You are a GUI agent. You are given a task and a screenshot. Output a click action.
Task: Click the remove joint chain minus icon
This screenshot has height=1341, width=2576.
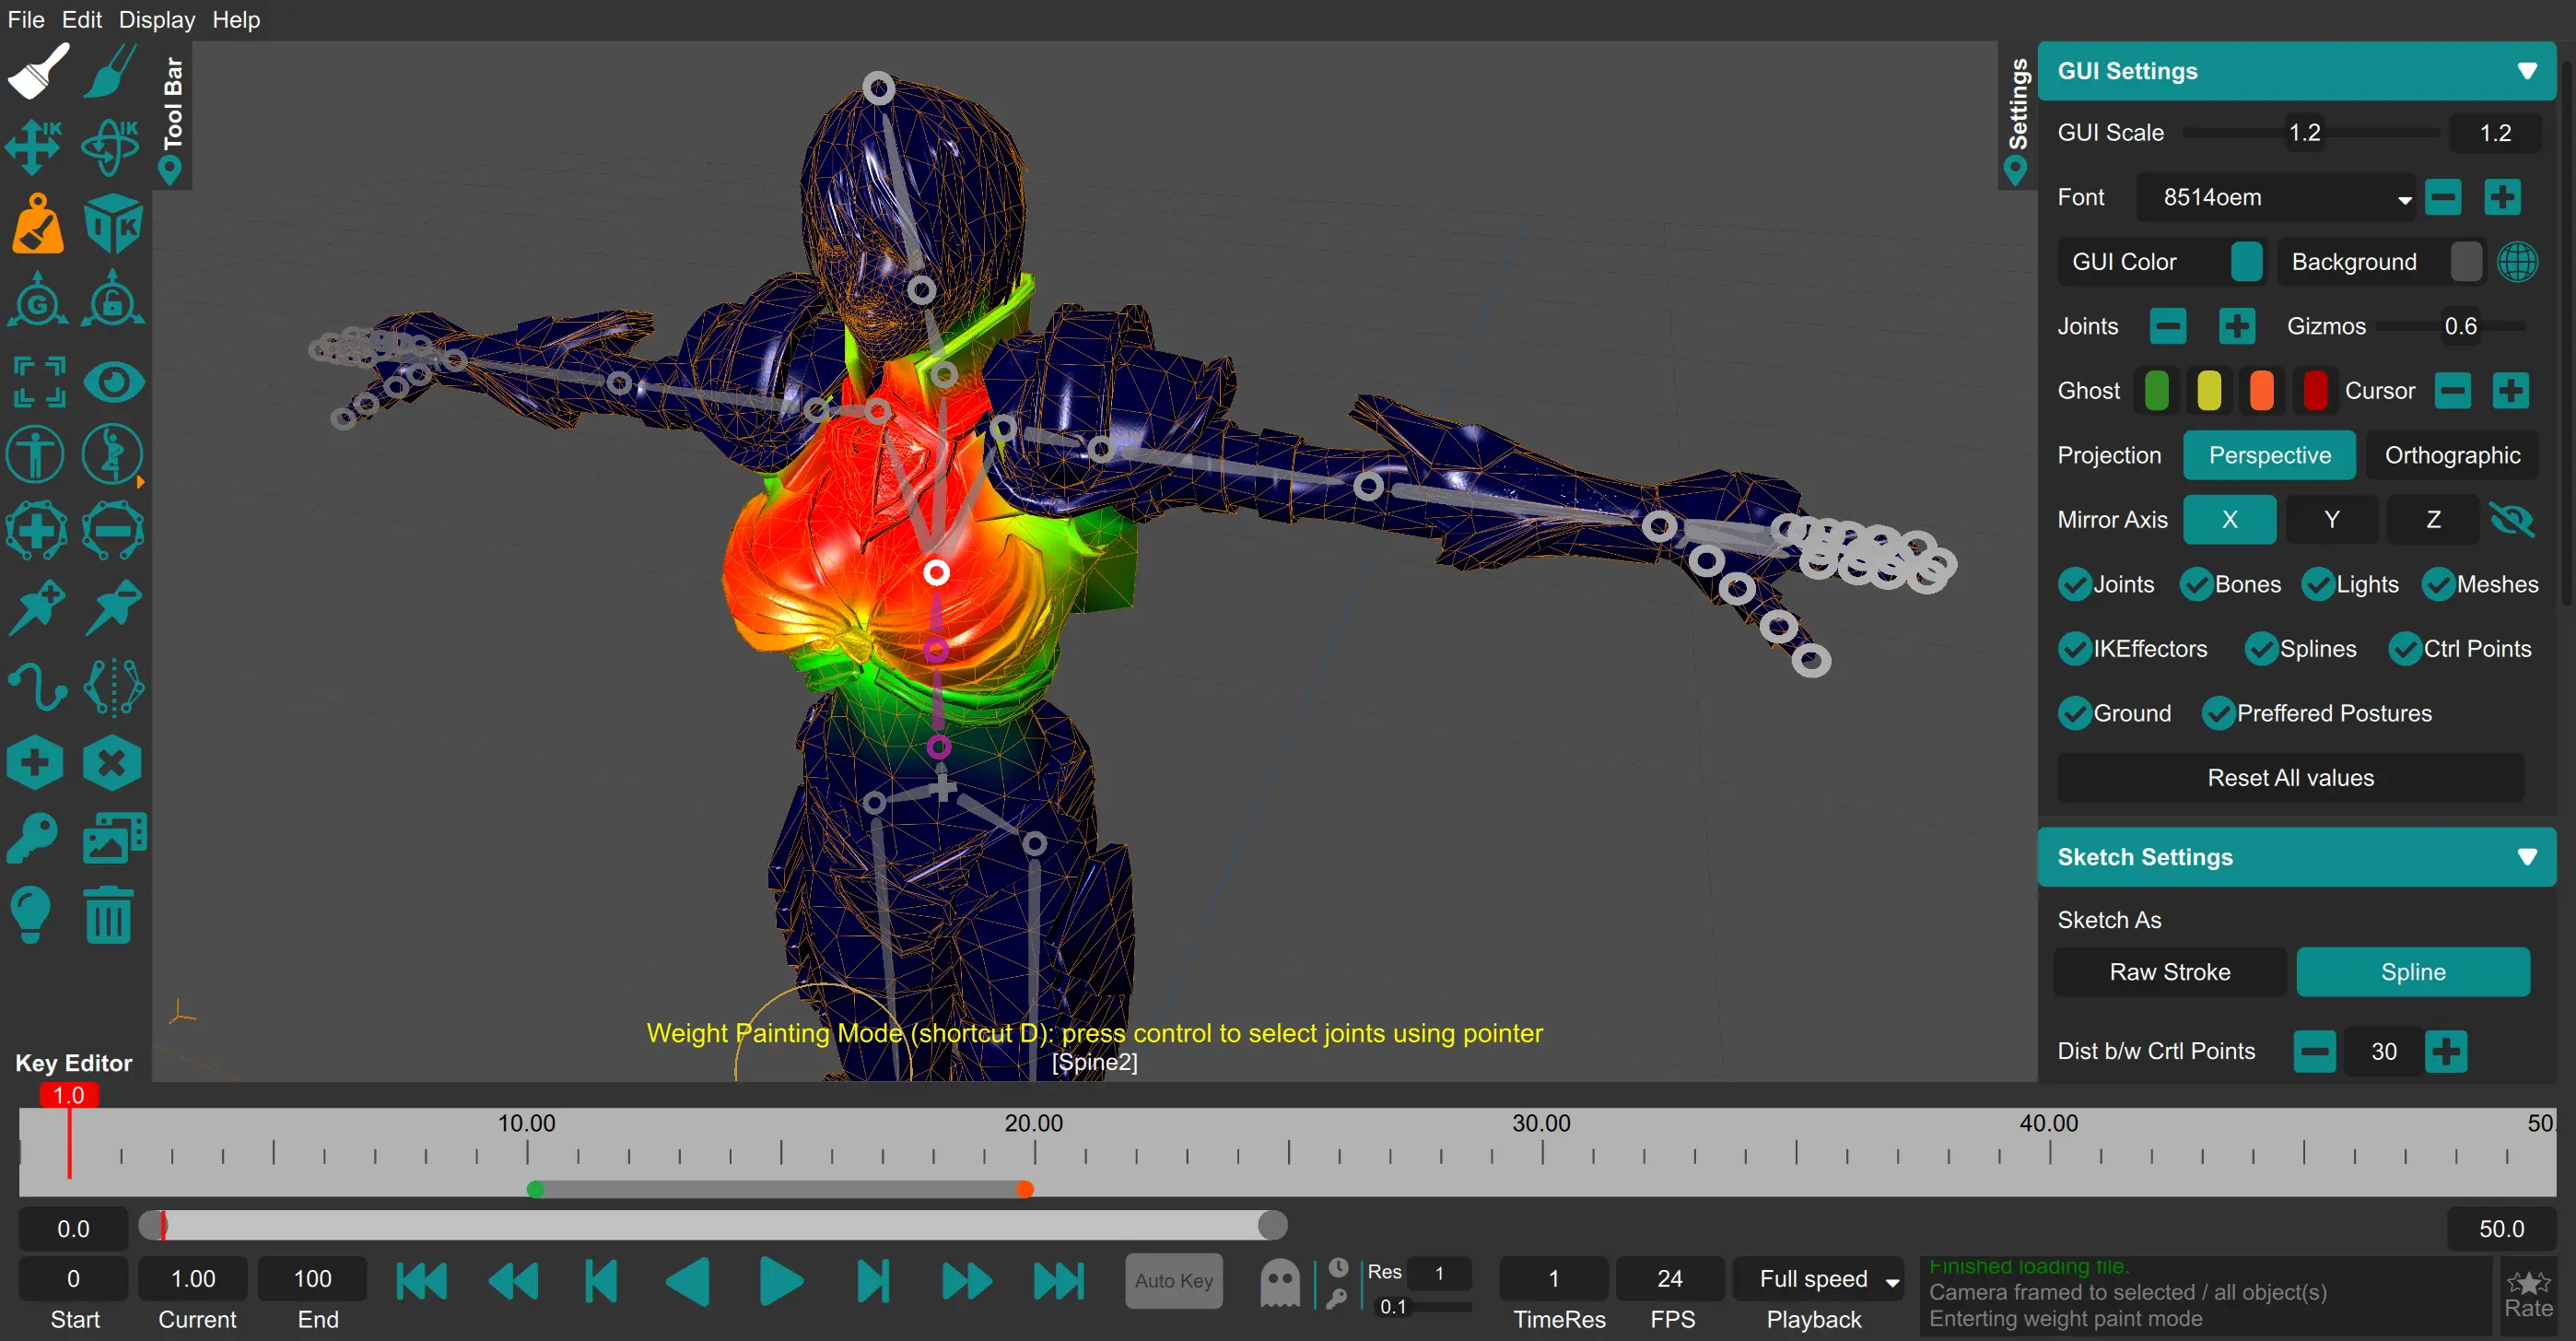coord(112,531)
